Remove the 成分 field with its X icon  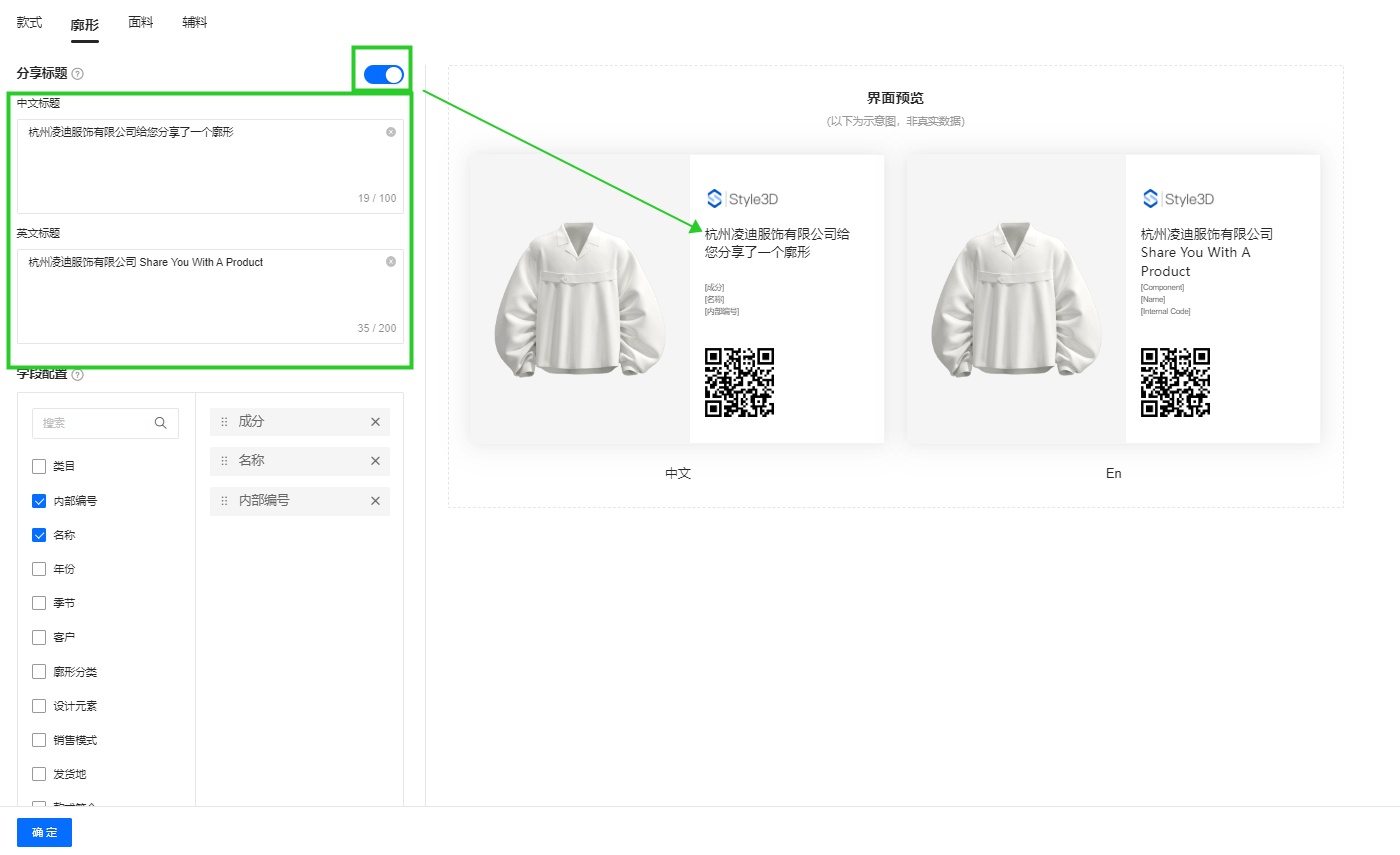[375, 422]
